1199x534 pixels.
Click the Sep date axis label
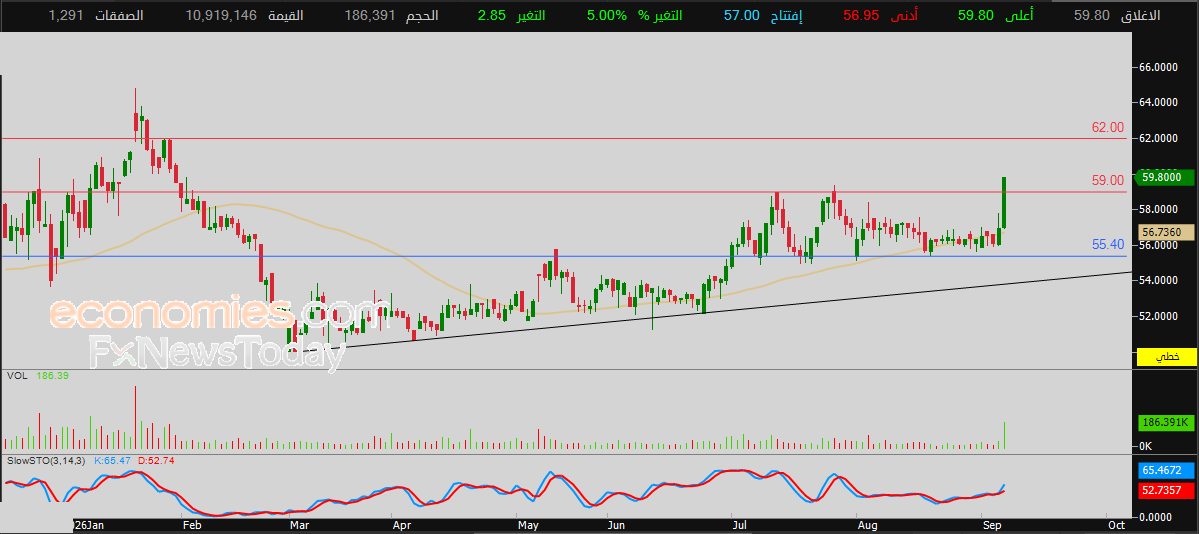tap(993, 526)
